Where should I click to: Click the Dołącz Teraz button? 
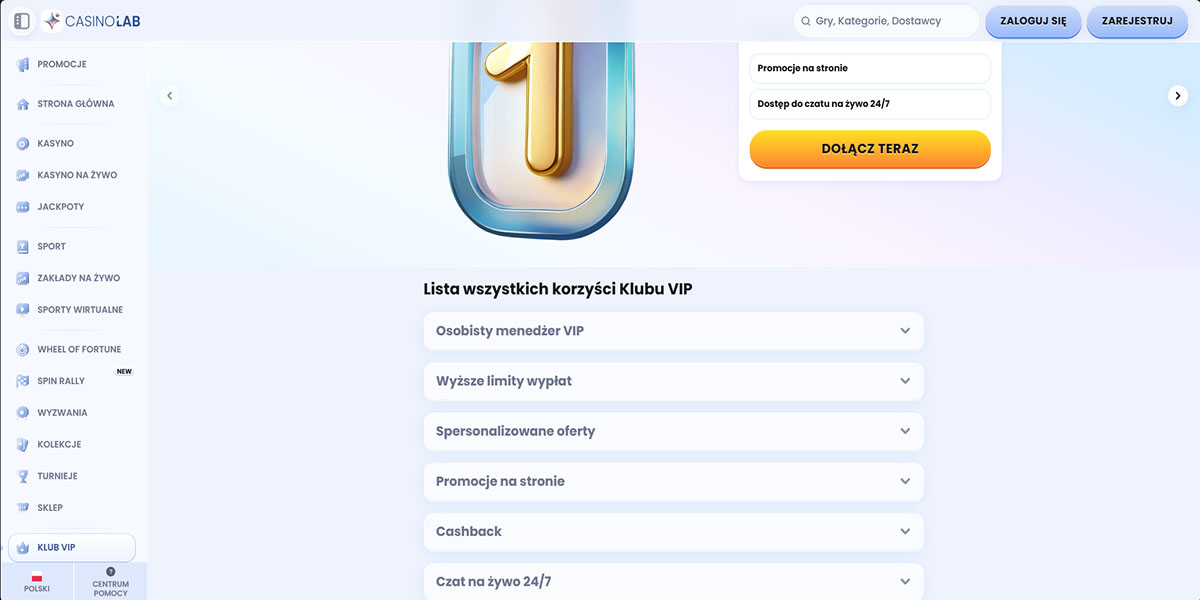[870, 149]
